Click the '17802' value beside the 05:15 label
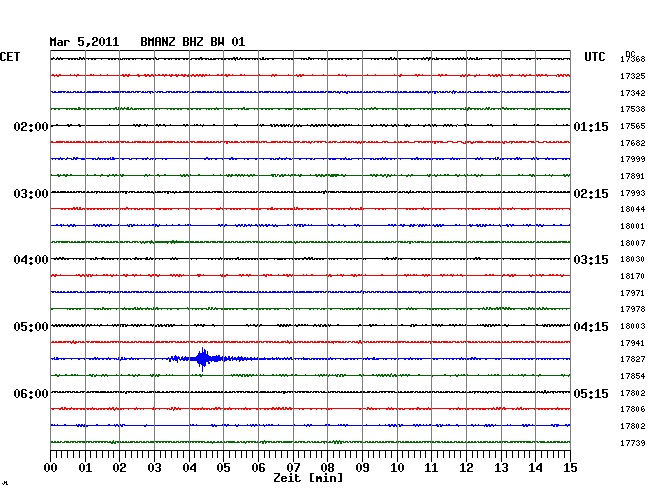 (633, 393)
